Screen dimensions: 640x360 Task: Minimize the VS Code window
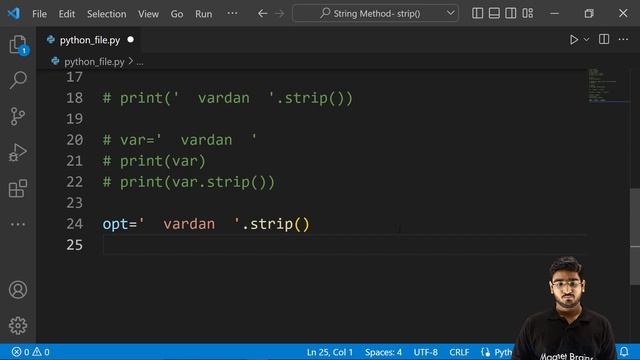coord(554,13)
